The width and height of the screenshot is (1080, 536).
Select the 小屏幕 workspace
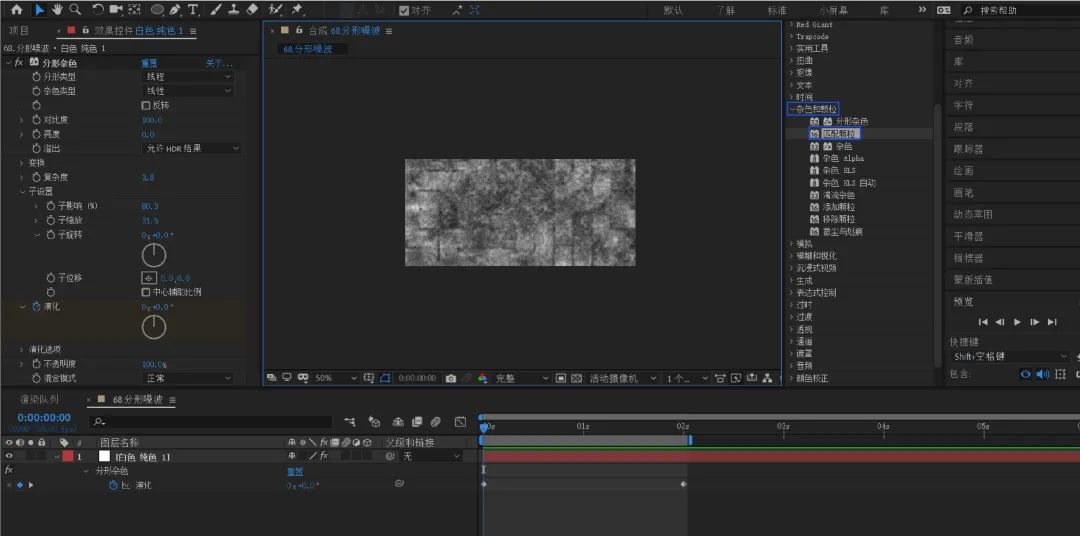pos(833,10)
